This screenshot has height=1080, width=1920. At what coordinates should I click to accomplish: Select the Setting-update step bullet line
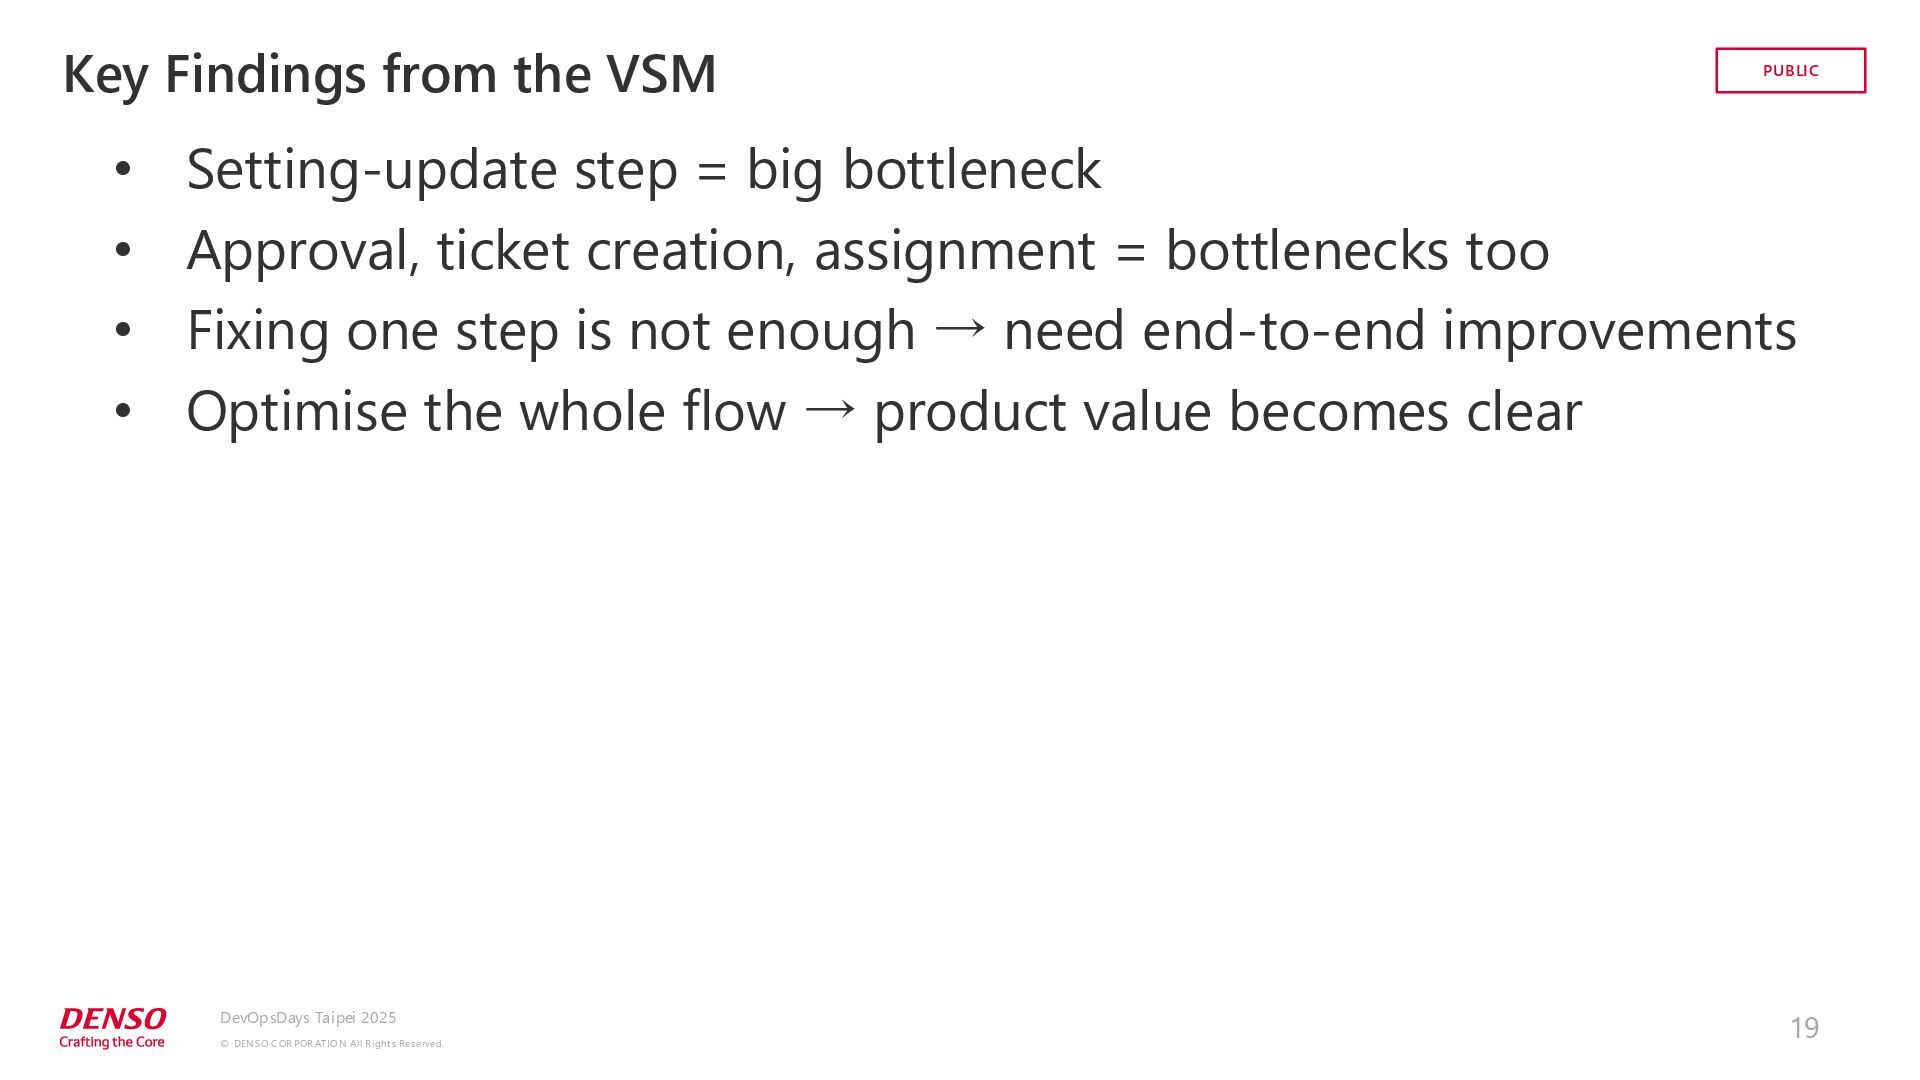coord(643,170)
